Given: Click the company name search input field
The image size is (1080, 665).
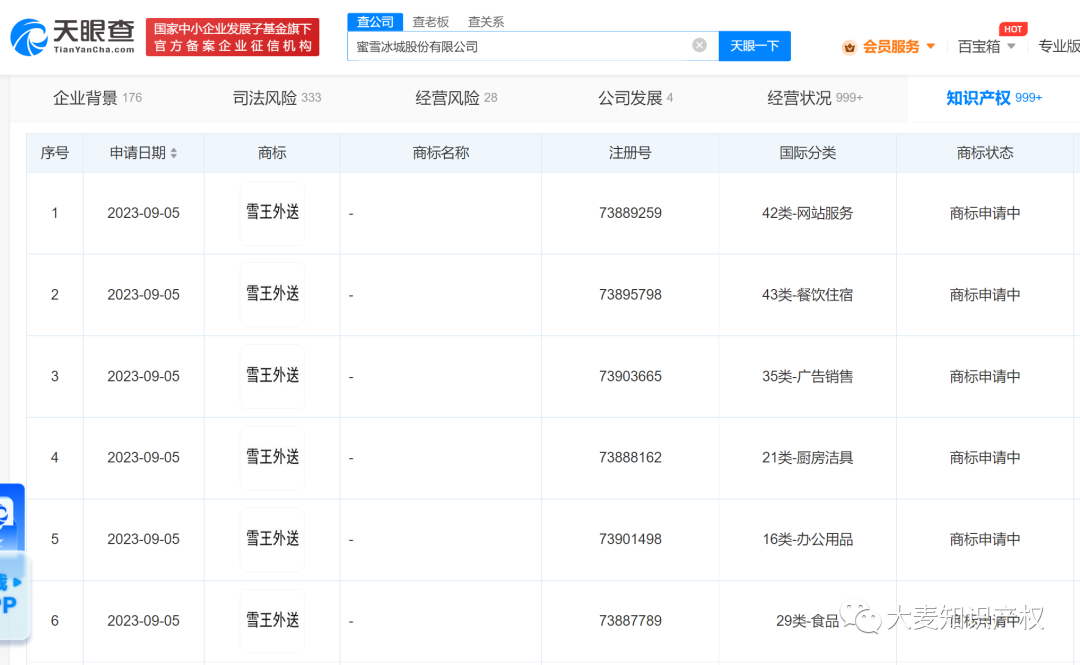Looking at the screenshot, I should (x=520, y=44).
